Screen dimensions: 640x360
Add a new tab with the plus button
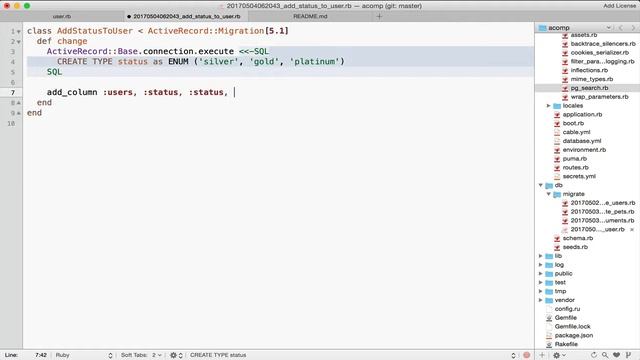pos(379,16)
